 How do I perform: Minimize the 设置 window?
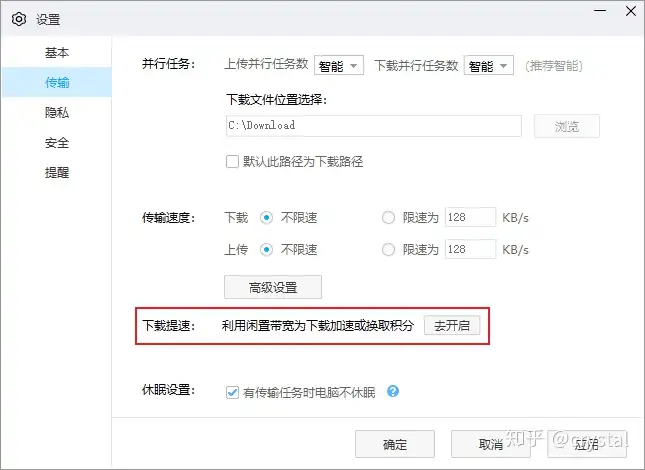pyautogui.click(x=600, y=11)
